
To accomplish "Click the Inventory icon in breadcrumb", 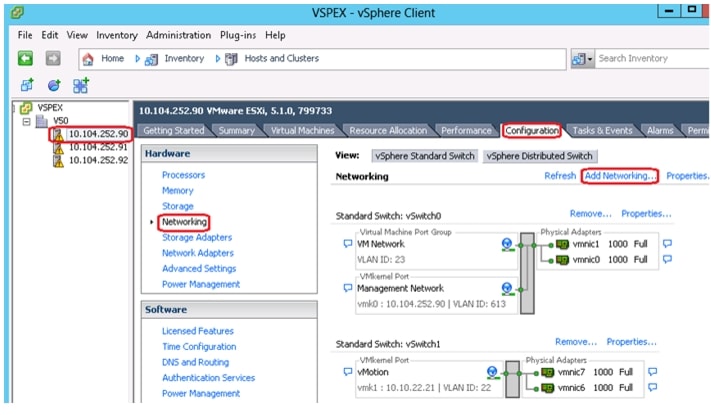I will (x=151, y=59).
